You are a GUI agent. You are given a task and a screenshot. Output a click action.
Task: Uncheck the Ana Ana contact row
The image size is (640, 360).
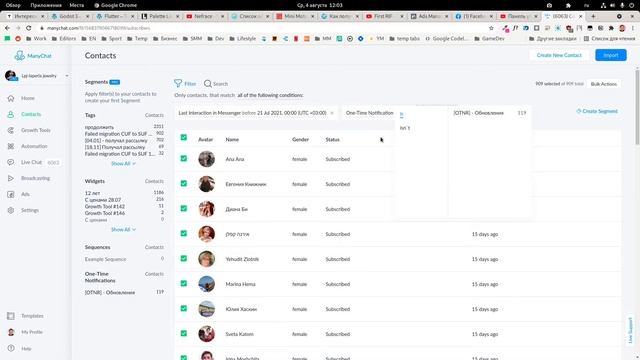[x=184, y=158]
